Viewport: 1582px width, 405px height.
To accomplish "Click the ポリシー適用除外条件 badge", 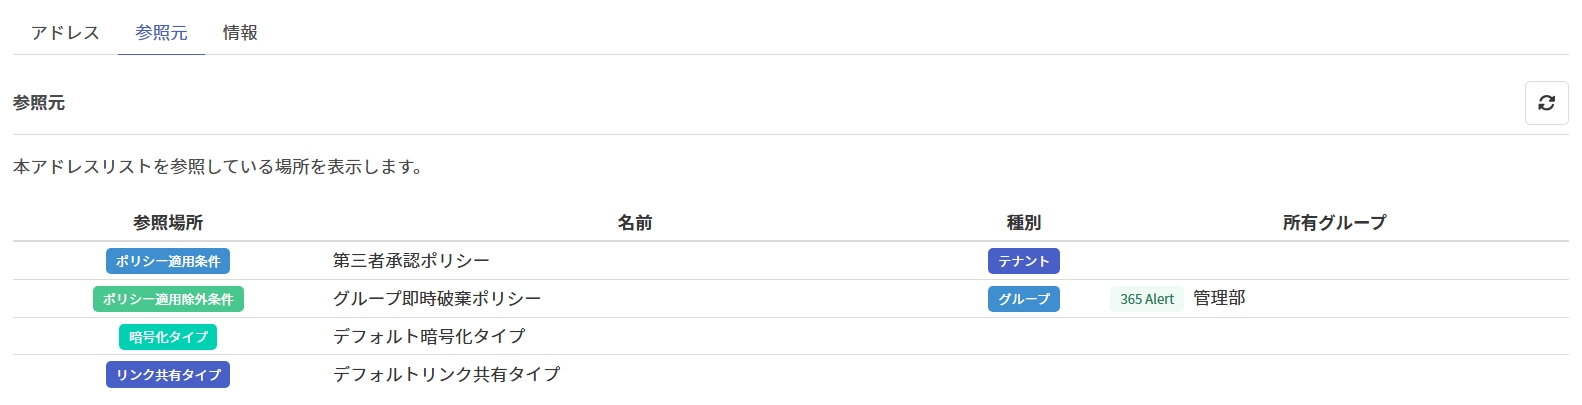I will (168, 299).
